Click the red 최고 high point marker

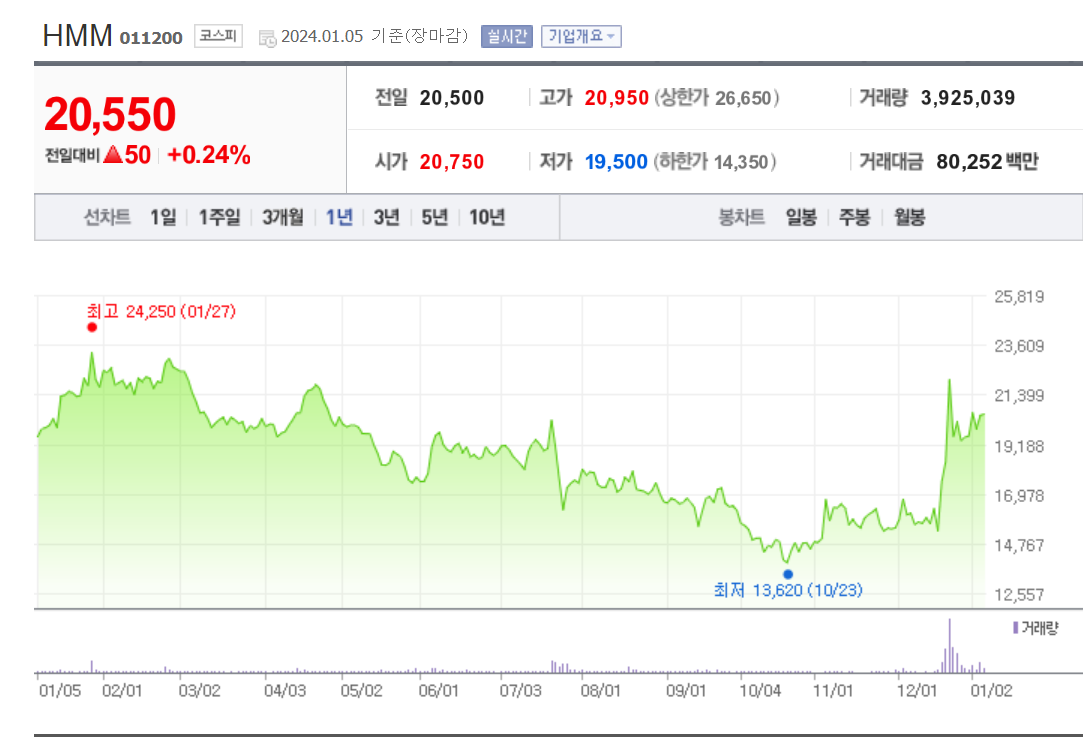pos(92,327)
